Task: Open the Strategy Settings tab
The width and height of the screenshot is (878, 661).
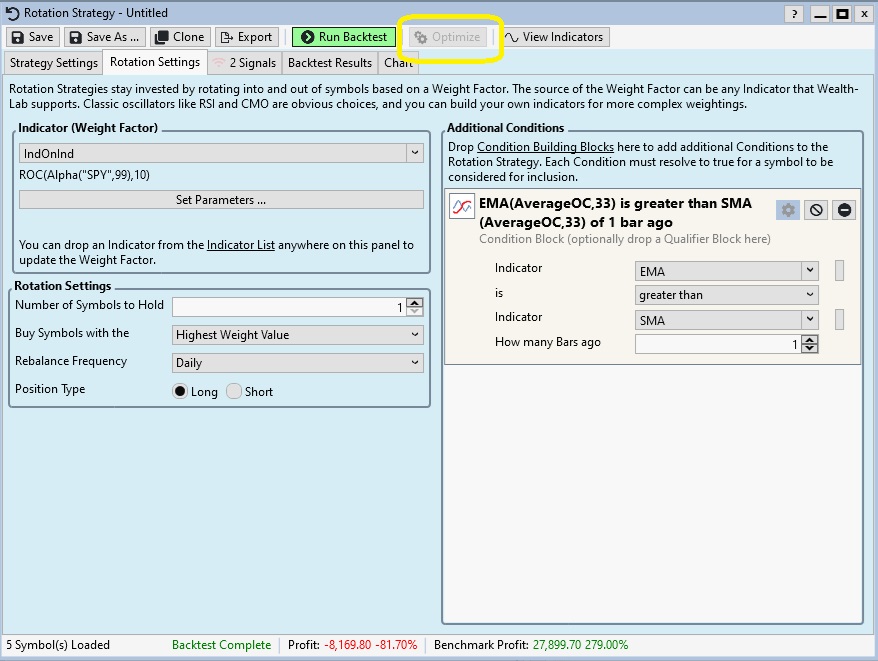Action: coord(54,63)
